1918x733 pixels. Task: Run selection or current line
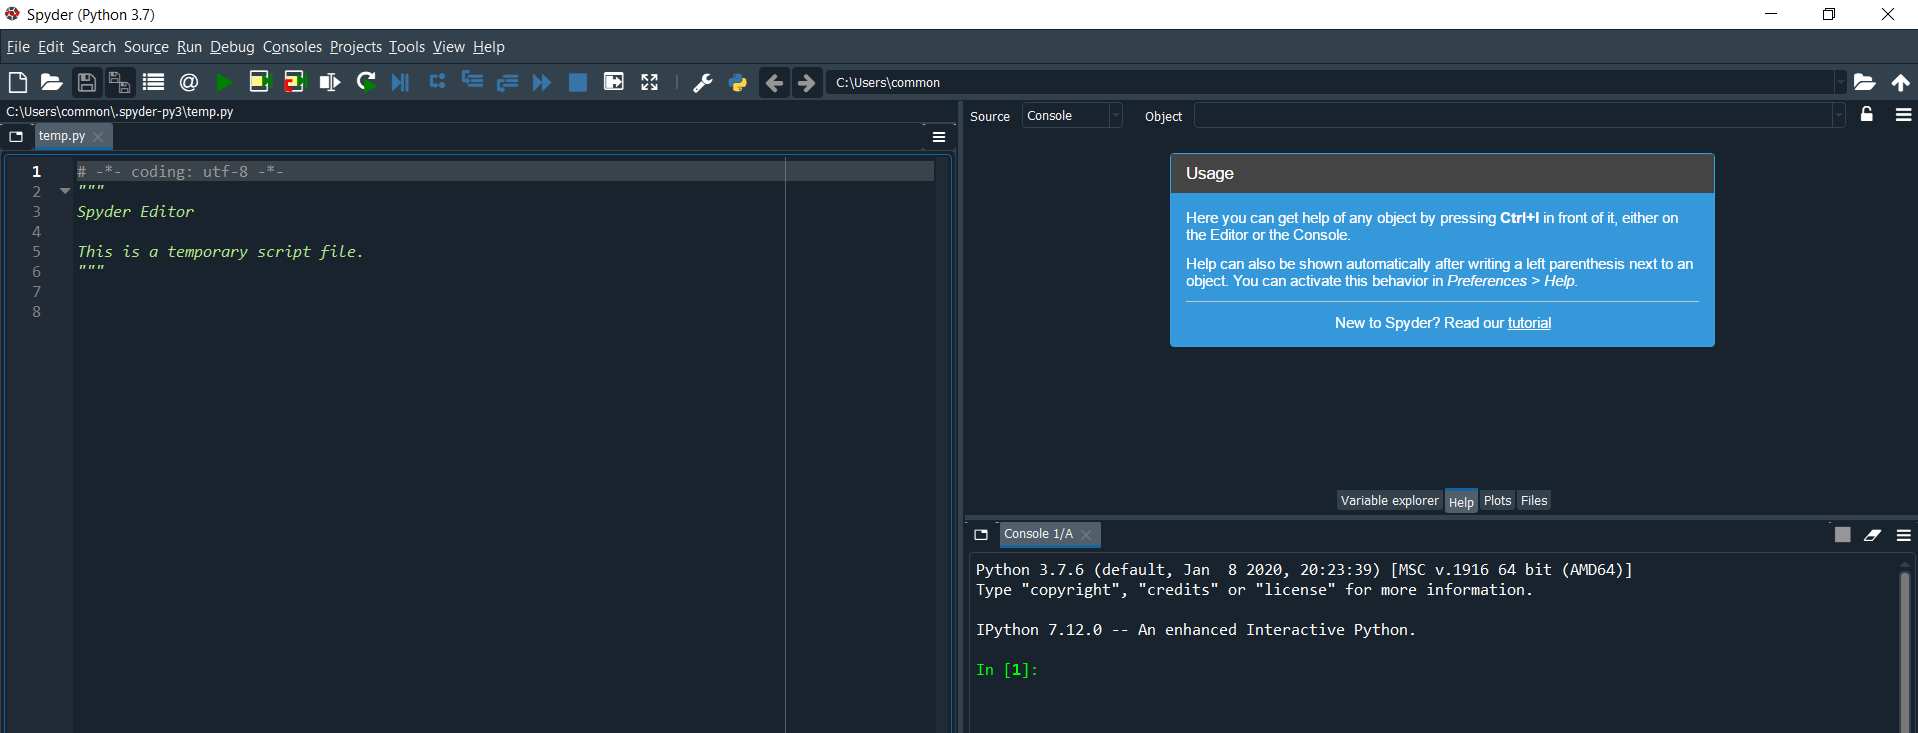pos(329,82)
